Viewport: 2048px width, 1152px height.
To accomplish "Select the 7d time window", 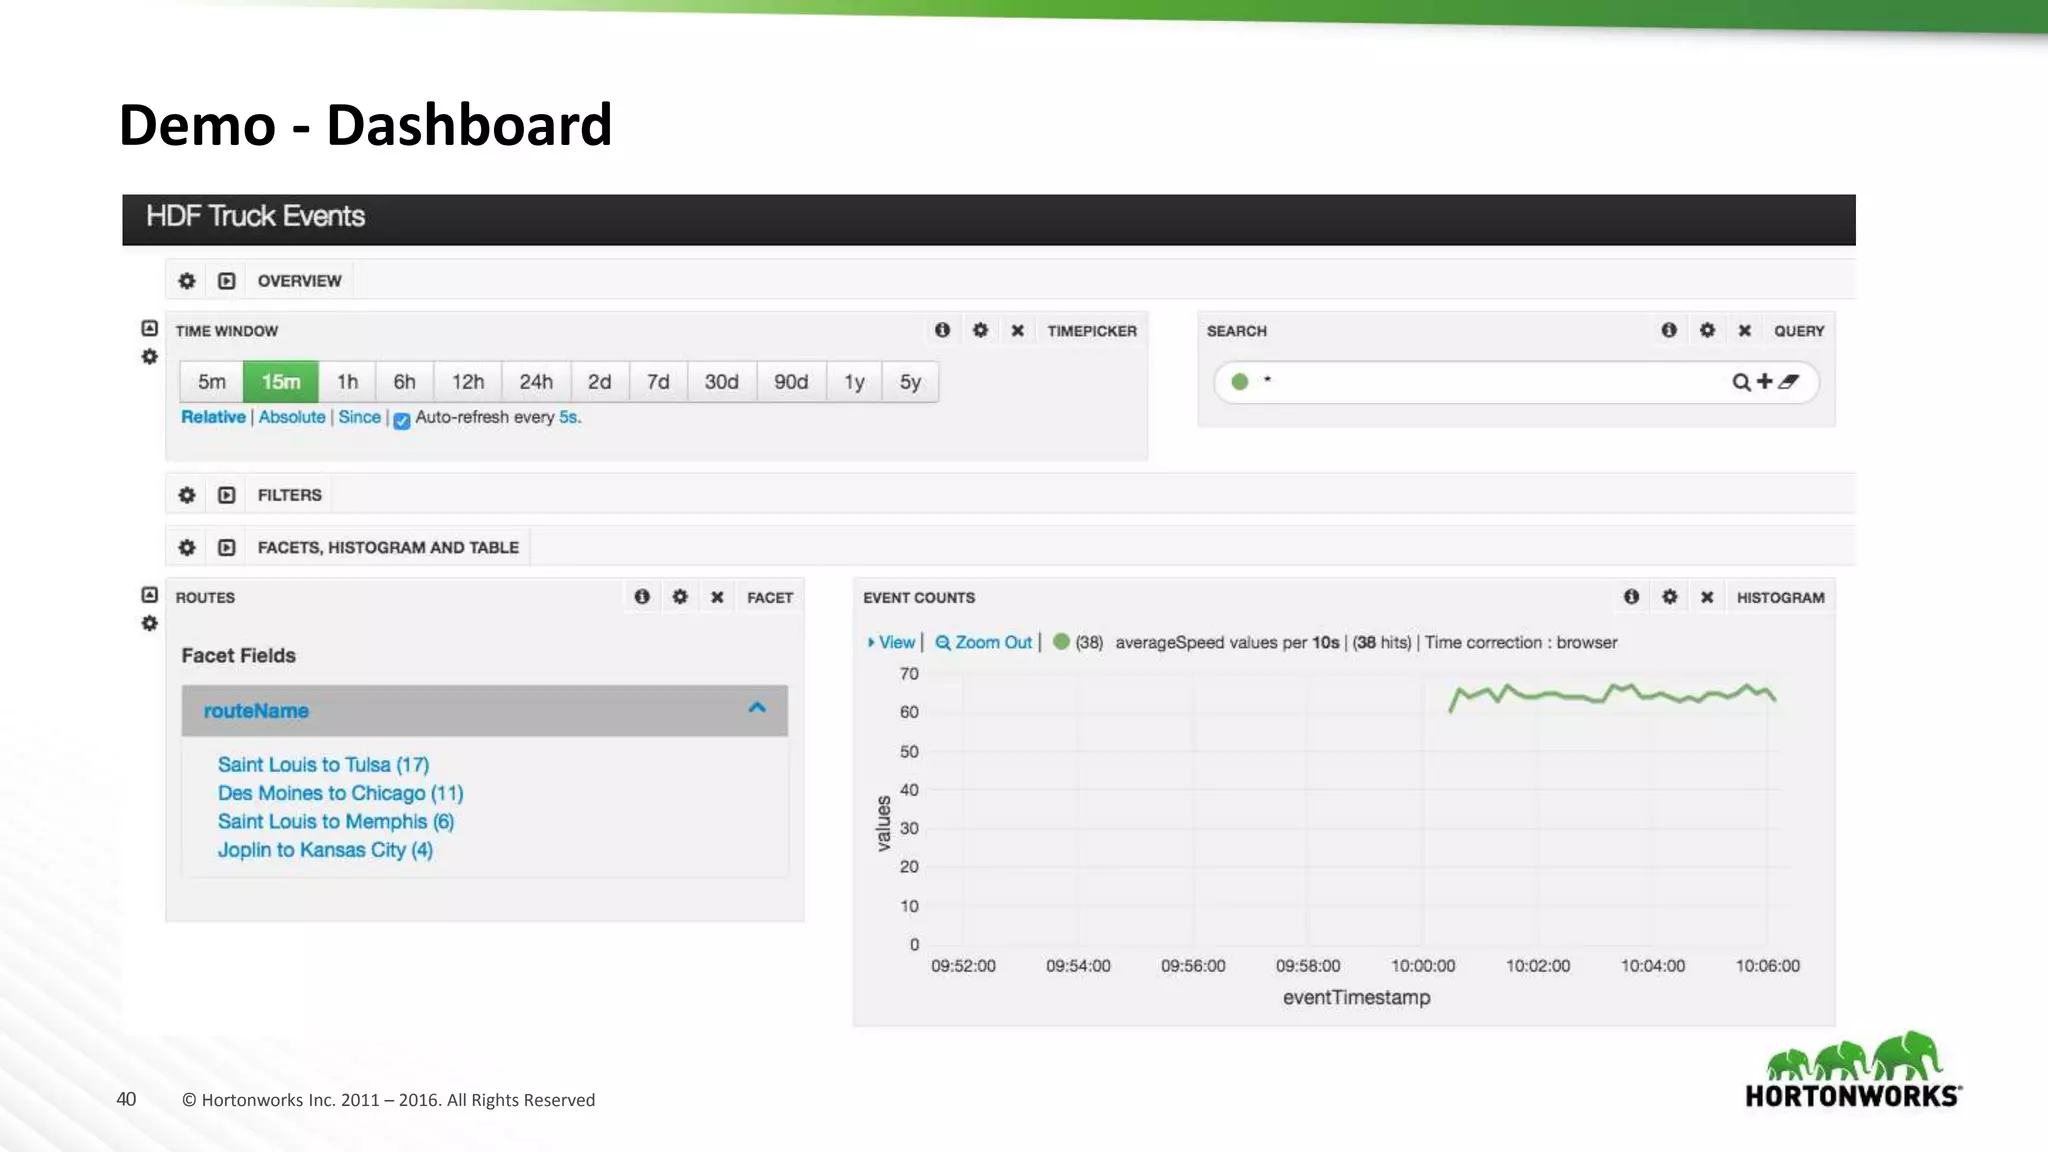I will (658, 382).
